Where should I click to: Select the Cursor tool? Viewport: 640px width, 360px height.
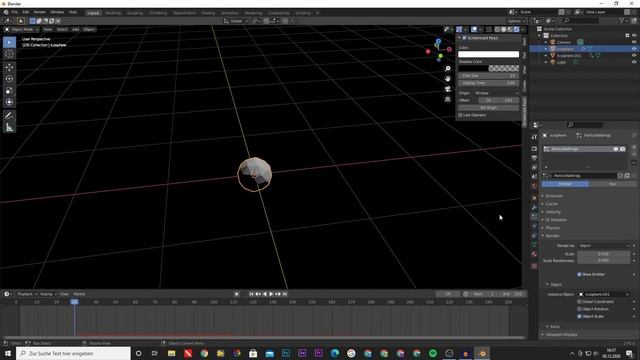(x=9, y=53)
